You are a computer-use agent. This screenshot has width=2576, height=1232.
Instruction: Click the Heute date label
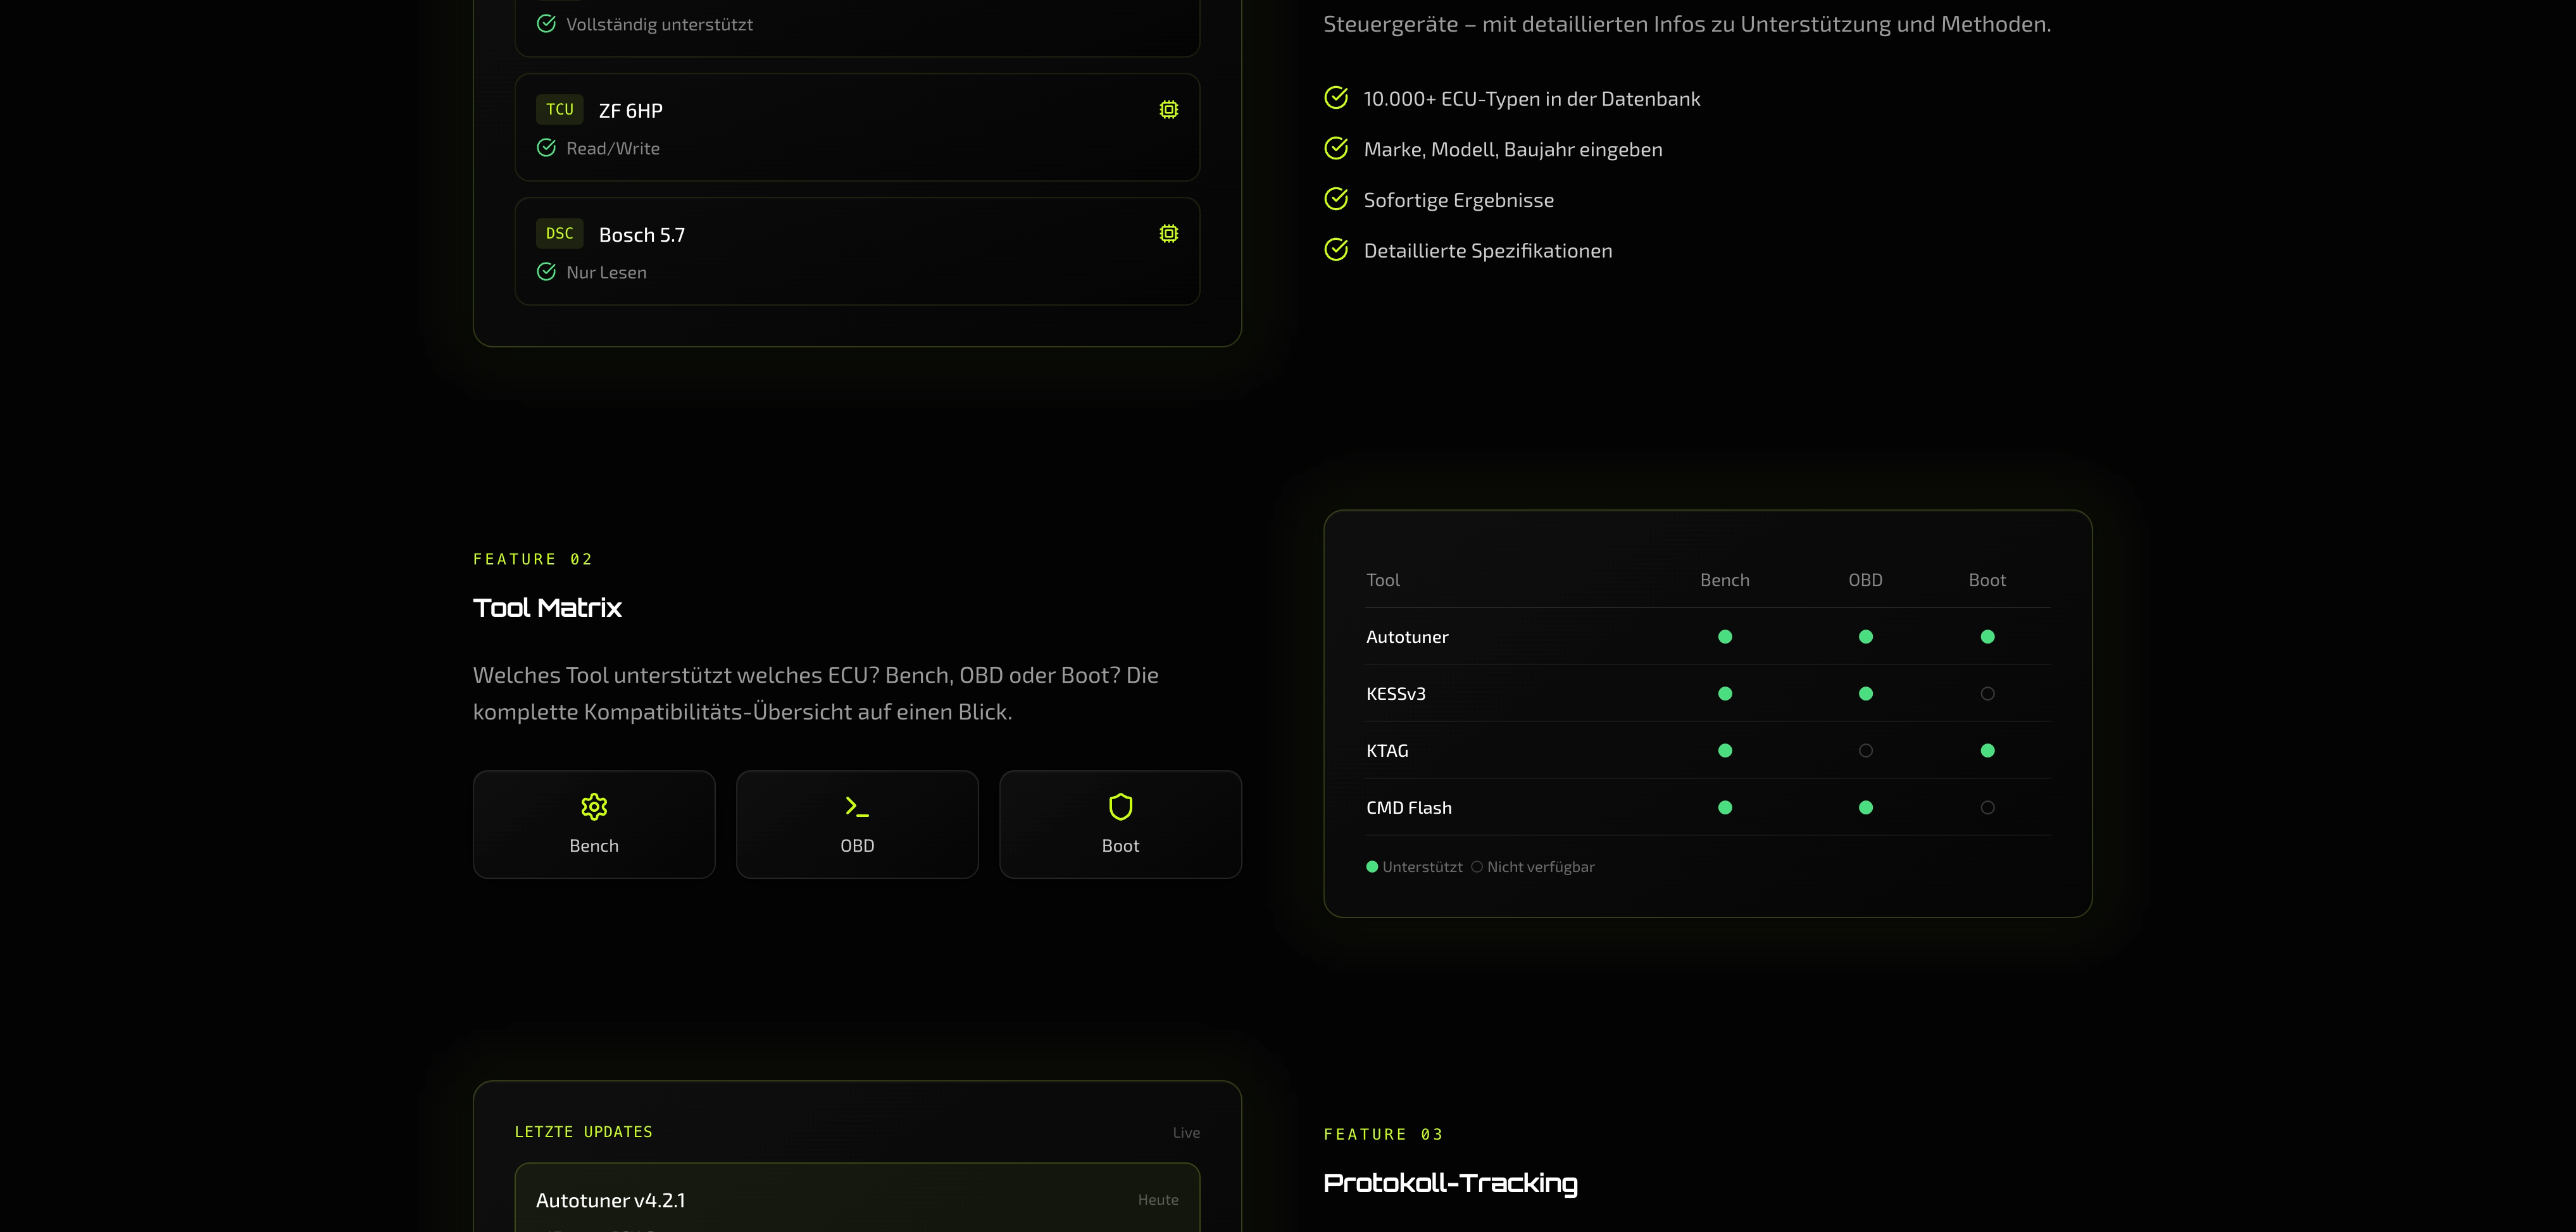point(1158,1200)
